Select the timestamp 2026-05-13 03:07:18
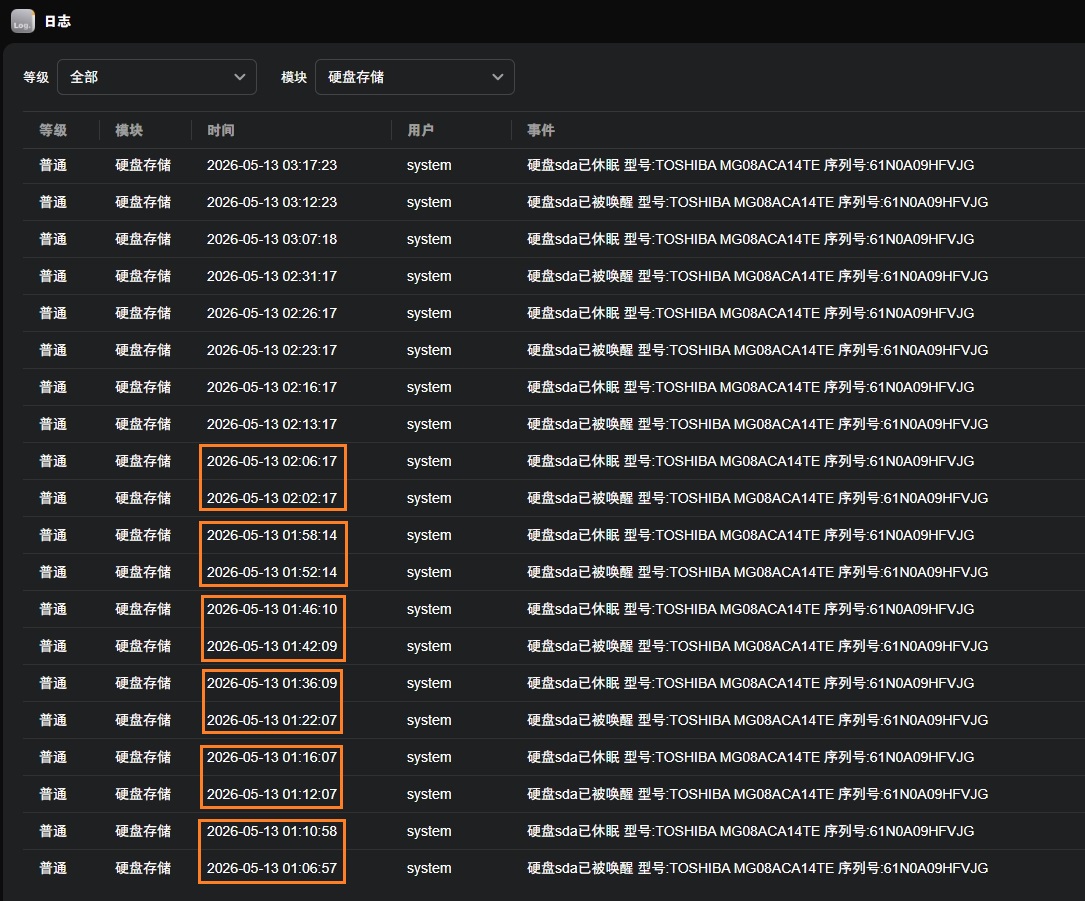 (272, 239)
